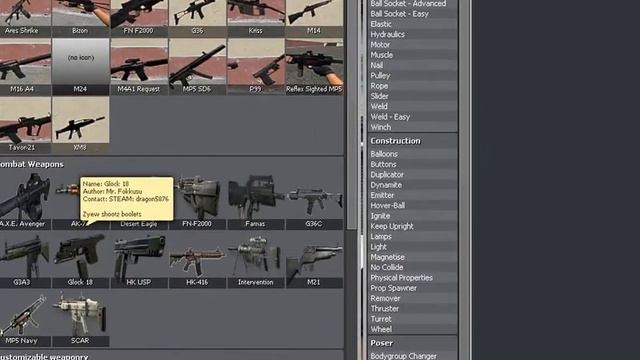Click the M14 rifle icon
The width and height of the screenshot is (640, 360).
314,18
